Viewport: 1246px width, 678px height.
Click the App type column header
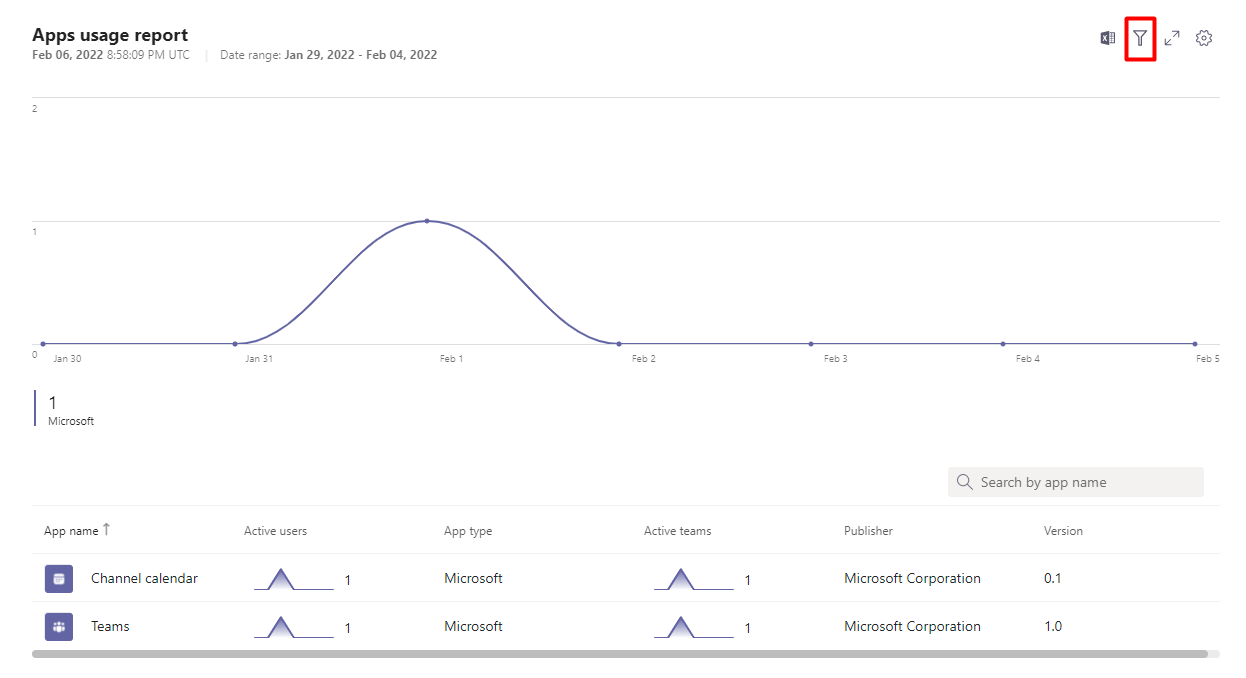coord(468,531)
